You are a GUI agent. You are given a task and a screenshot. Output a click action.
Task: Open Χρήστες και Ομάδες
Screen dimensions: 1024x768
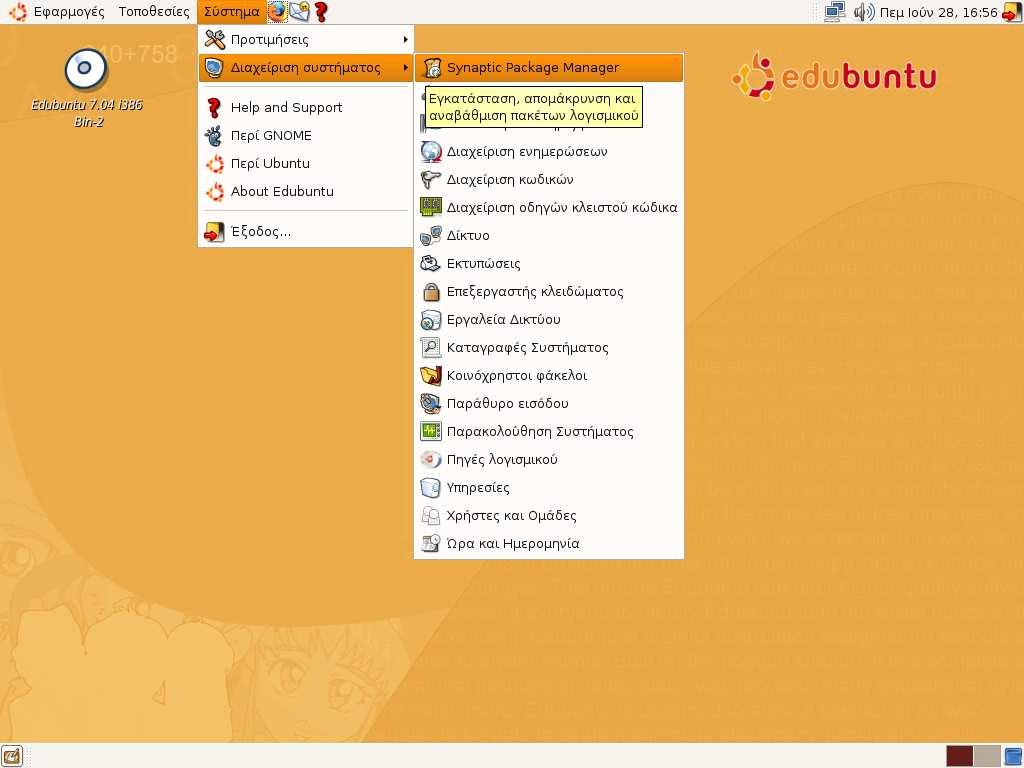549,517
